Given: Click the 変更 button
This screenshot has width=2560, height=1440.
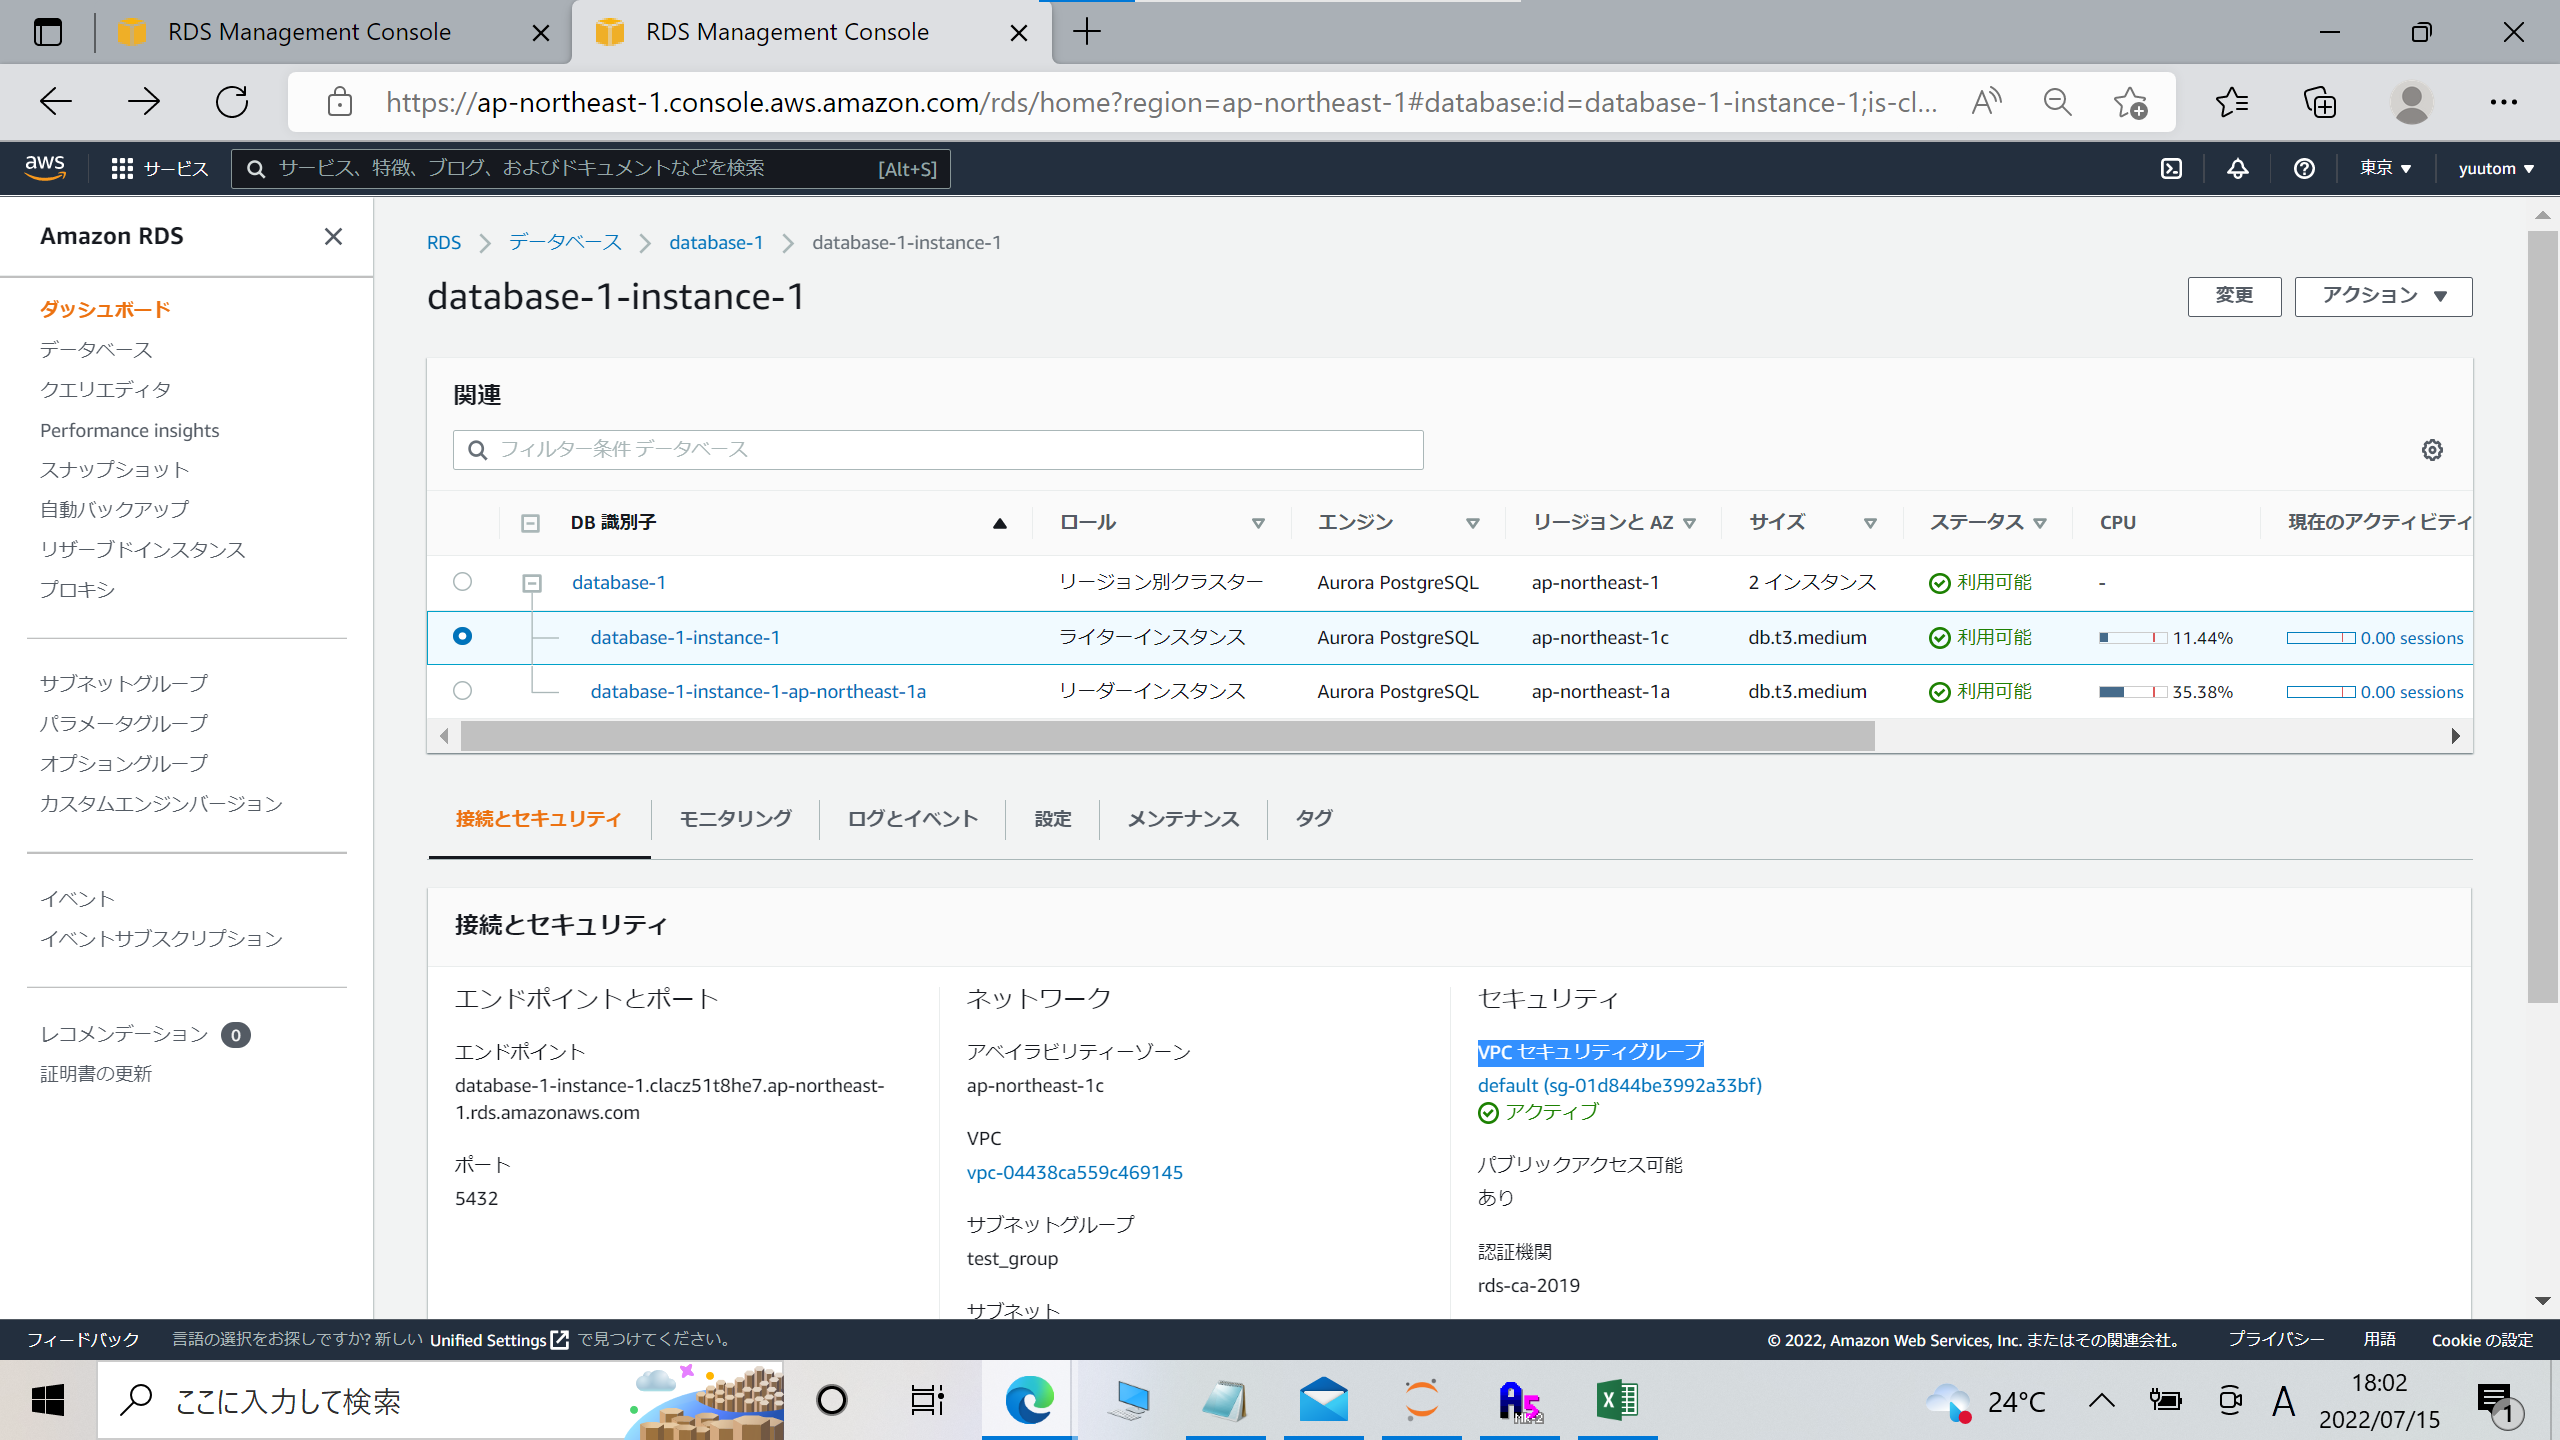Looking at the screenshot, I should coord(2234,296).
